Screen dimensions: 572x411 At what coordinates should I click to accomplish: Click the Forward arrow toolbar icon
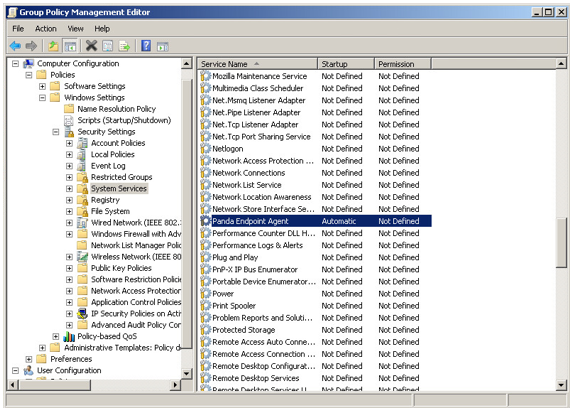coord(31,46)
